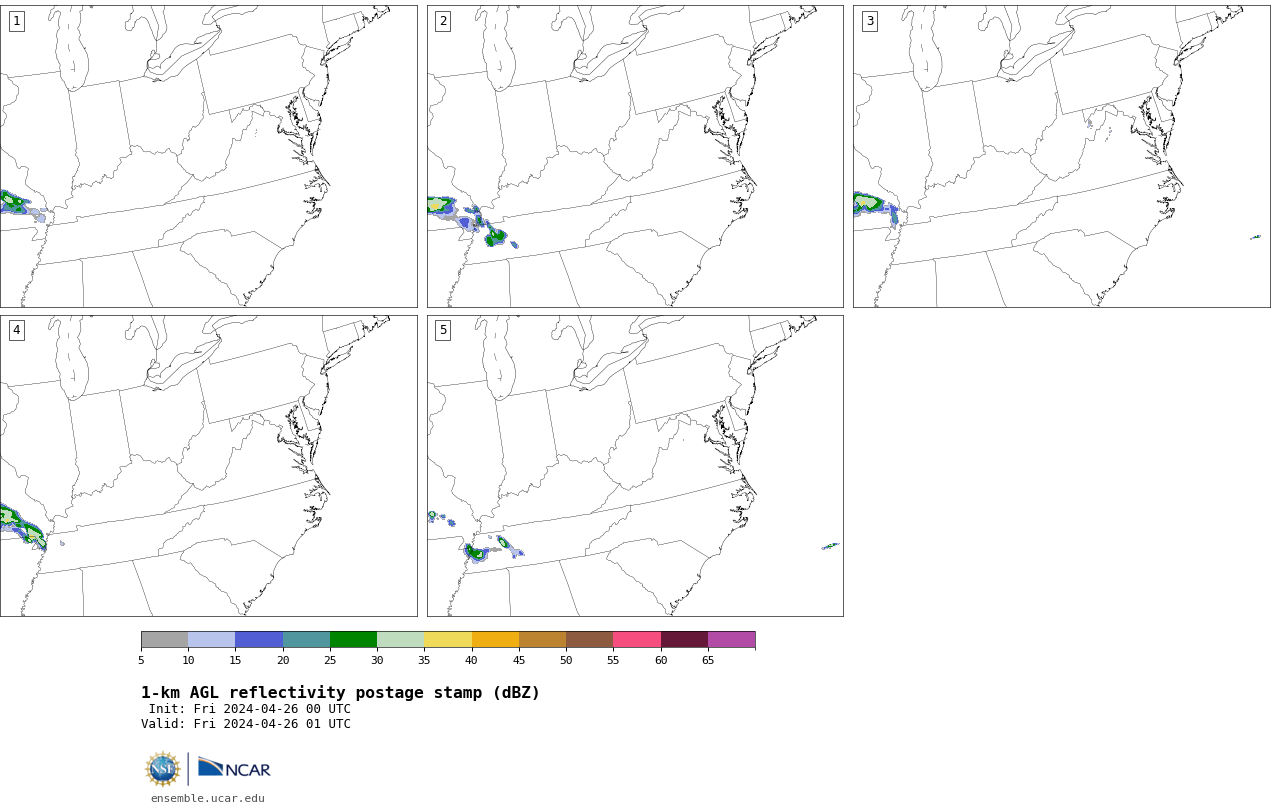Click the blue 15-20 dBZ swatch

coord(259,640)
